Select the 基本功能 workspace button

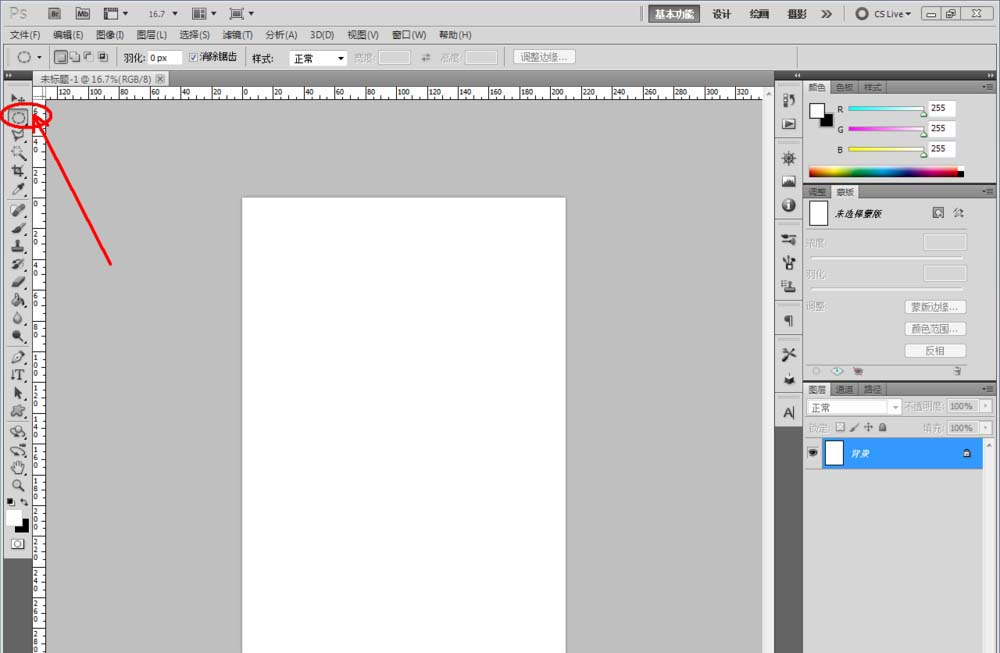coord(674,14)
